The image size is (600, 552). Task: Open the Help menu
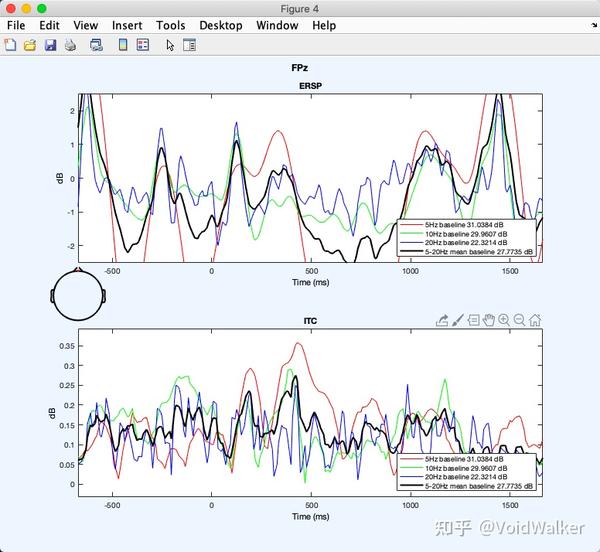coord(324,25)
